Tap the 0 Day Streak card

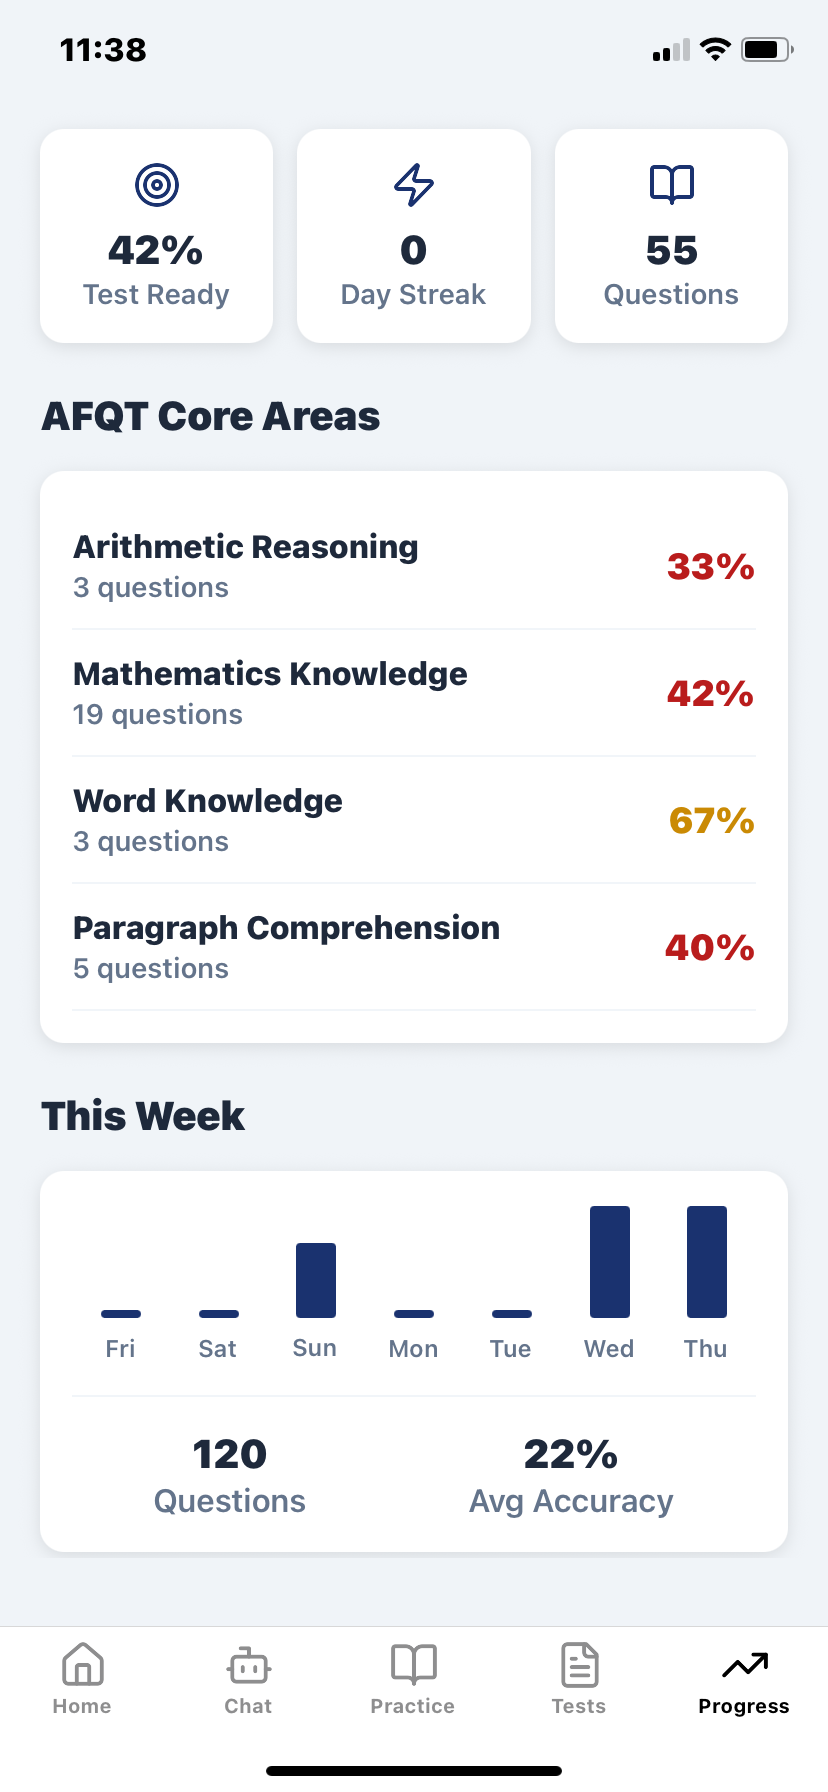point(413,236)
